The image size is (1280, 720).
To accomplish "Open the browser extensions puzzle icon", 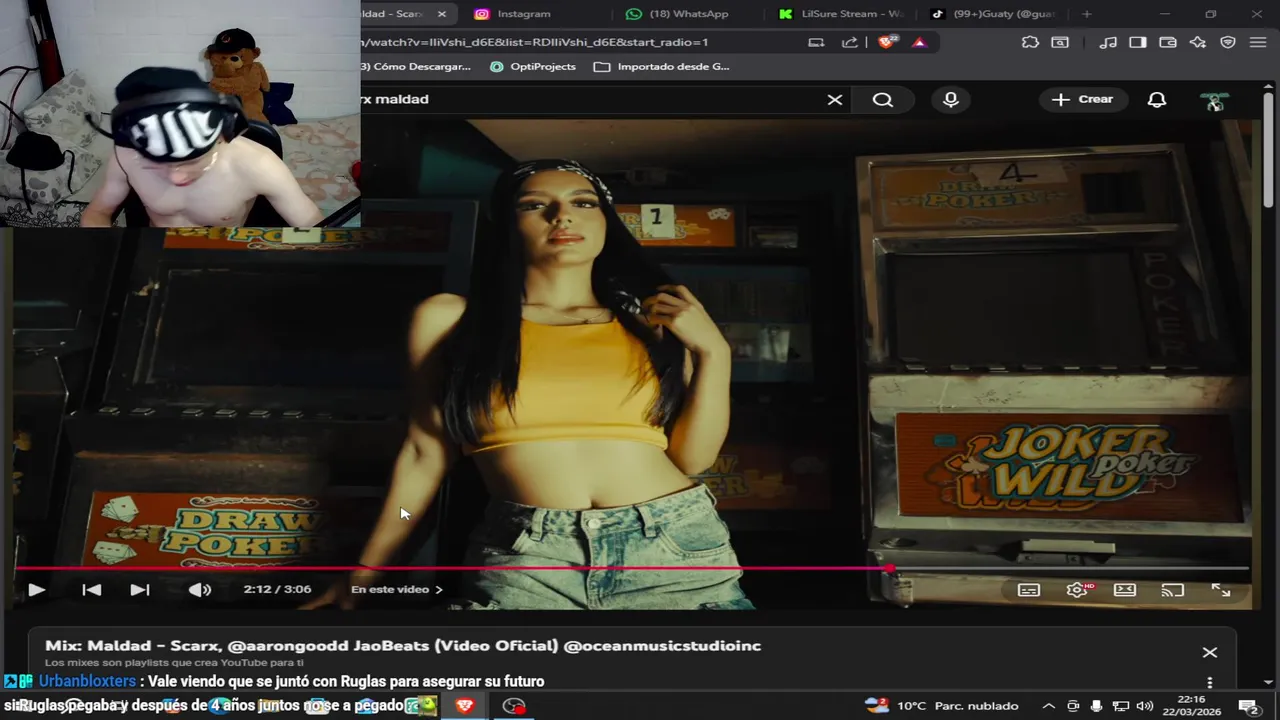I will click(1030, 42).
